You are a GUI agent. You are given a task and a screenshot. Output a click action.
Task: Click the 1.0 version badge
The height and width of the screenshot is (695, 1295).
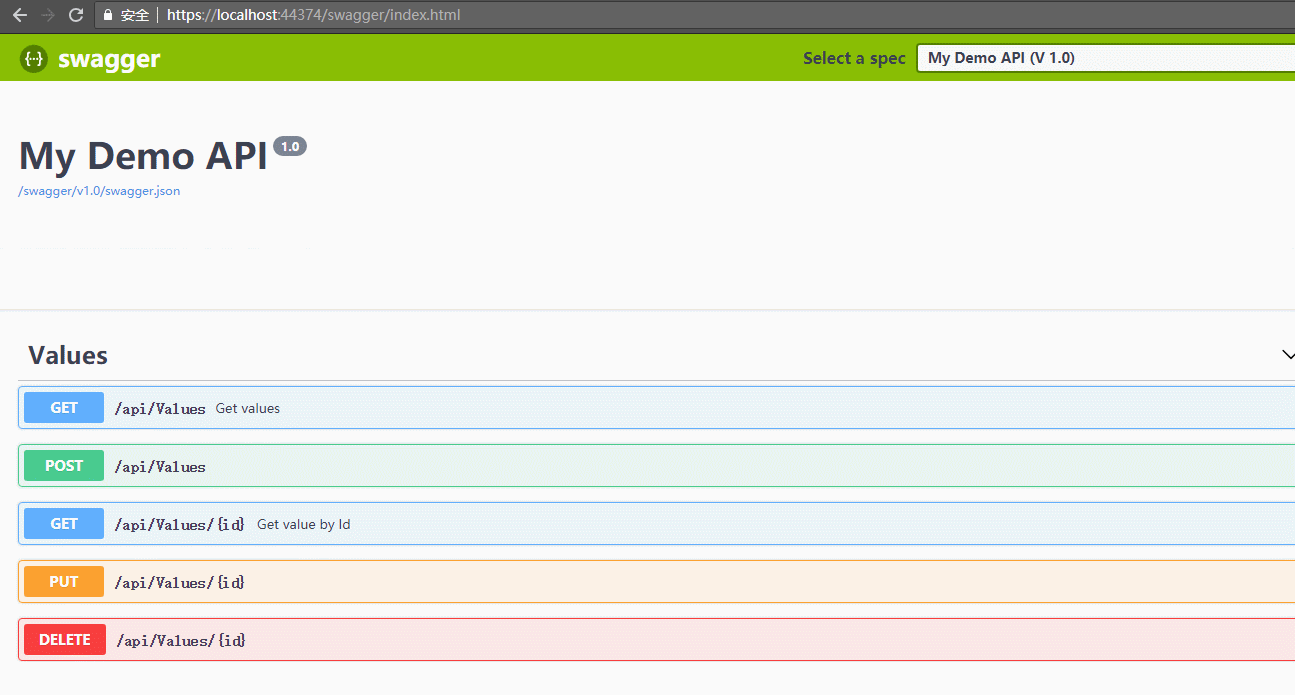(290, 147)
